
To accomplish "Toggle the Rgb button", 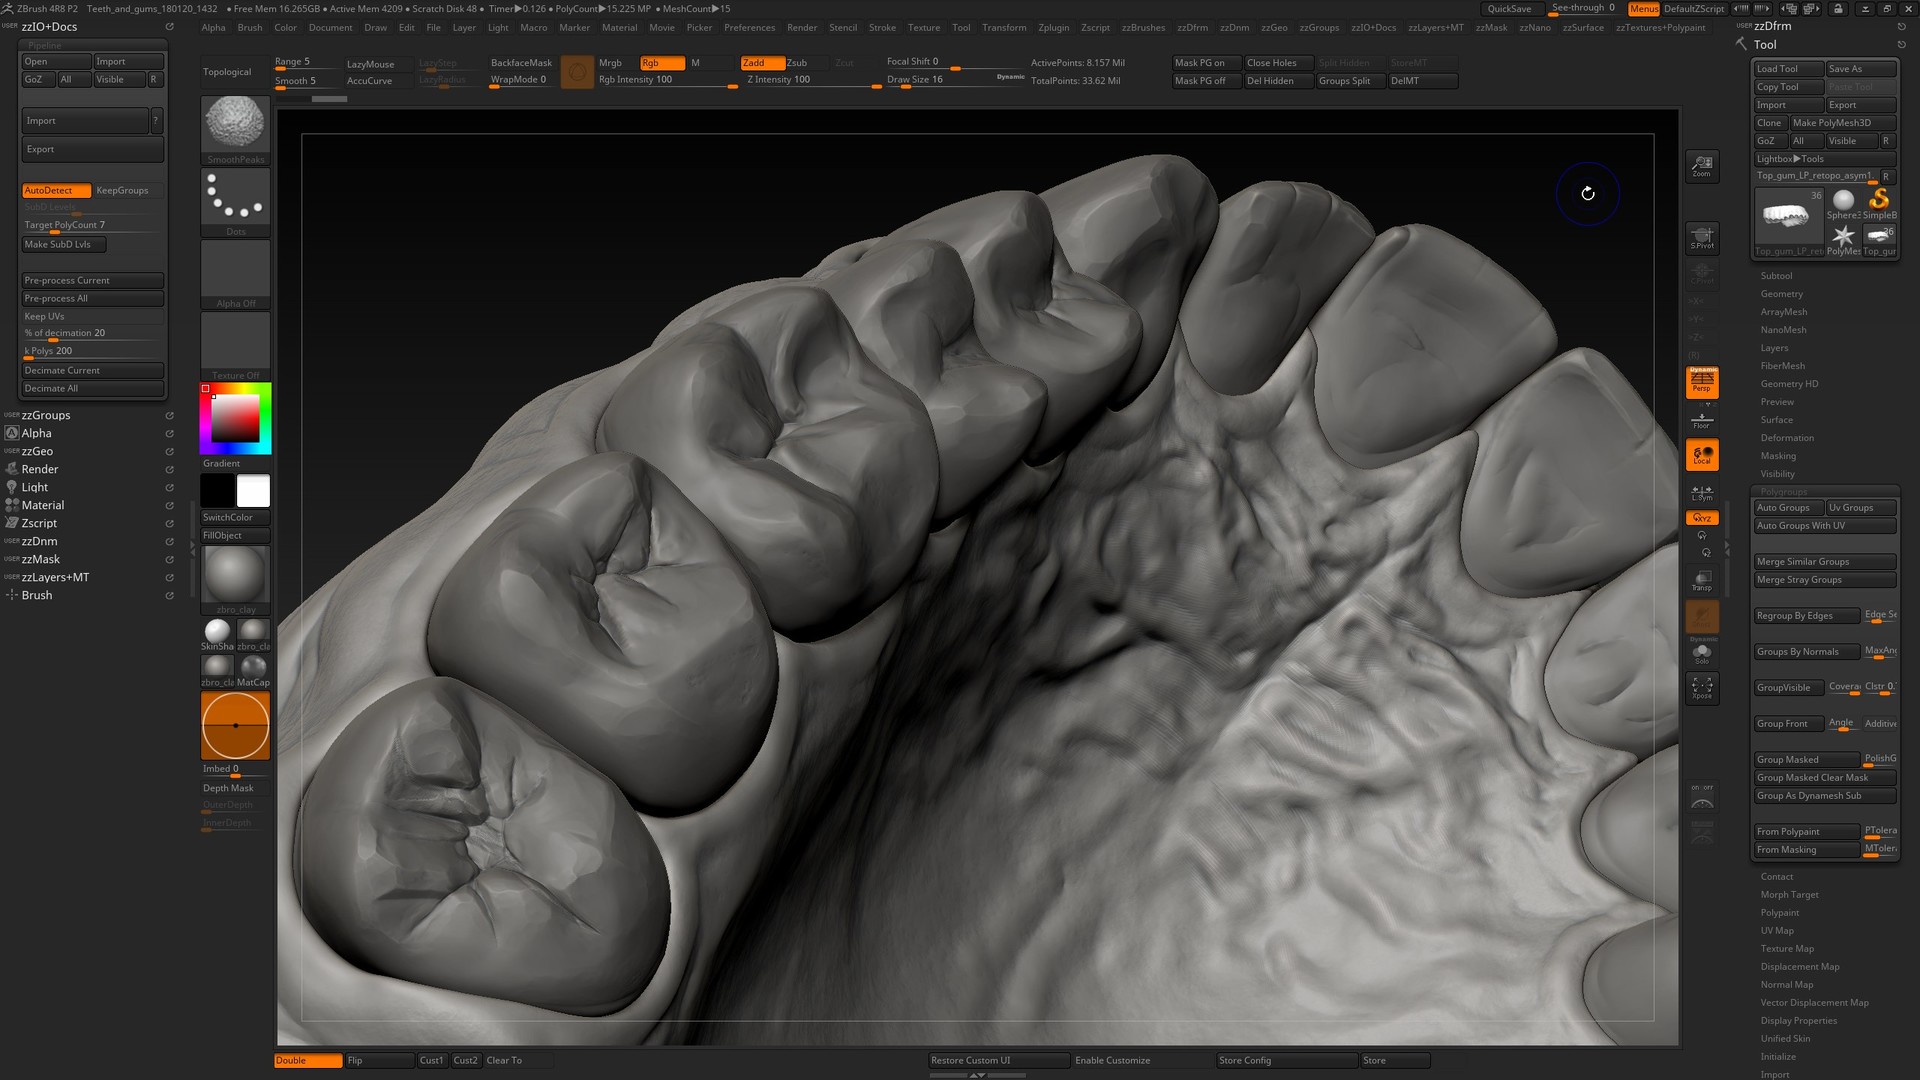I will pos(663,63).
